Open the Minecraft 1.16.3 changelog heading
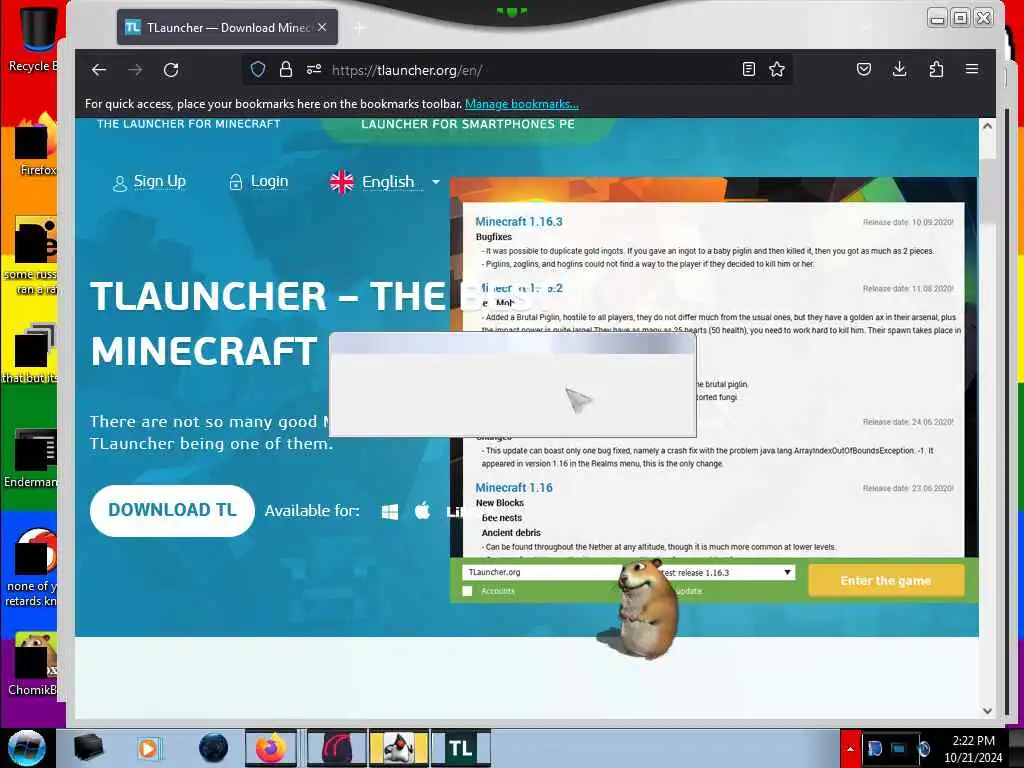 (519, 221)
